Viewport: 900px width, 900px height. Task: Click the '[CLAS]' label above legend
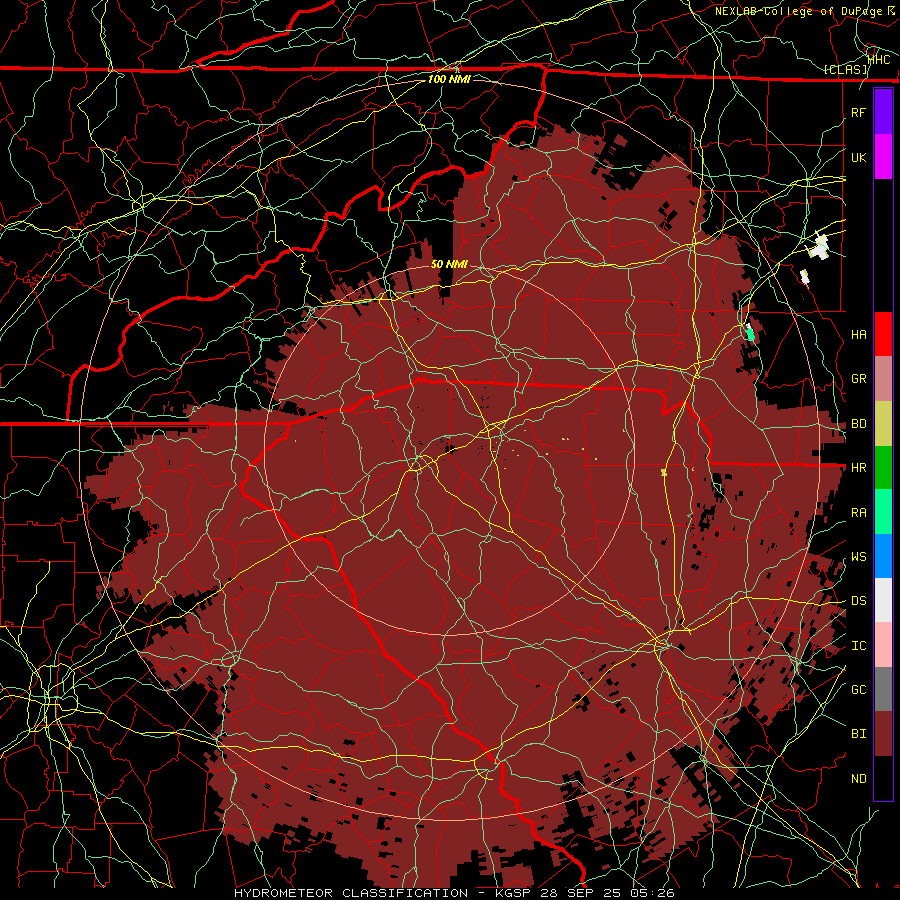(846, 70)
